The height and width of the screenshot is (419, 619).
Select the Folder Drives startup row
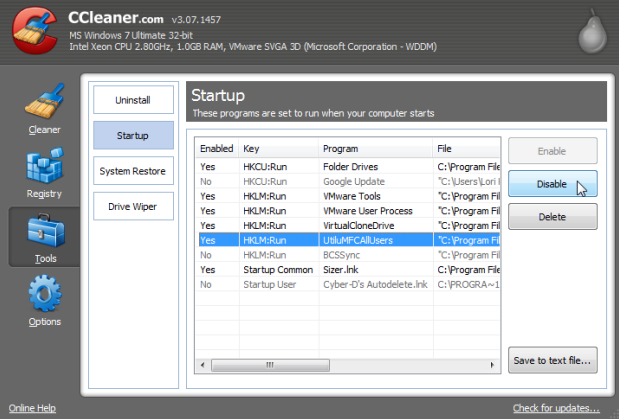tap(348, 167)
